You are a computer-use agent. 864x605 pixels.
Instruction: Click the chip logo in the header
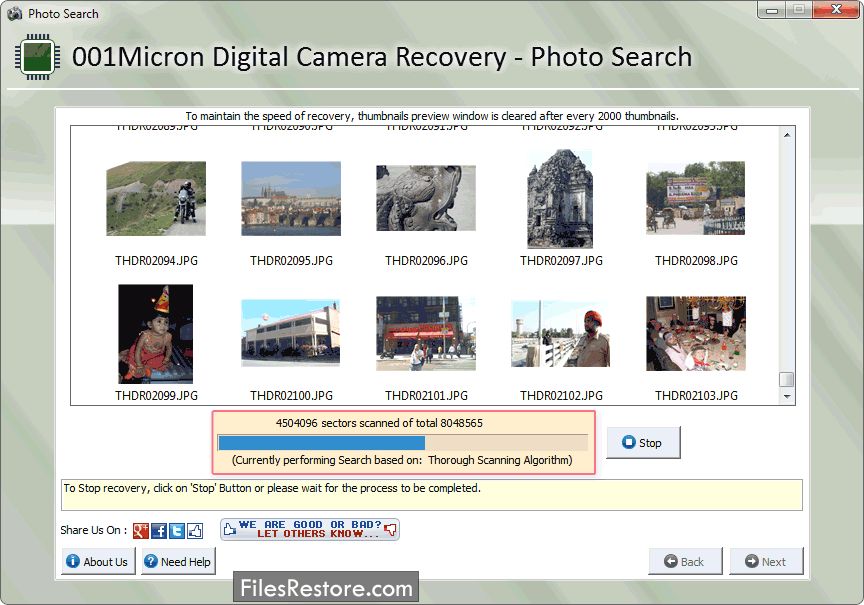[x=37, y=57]
